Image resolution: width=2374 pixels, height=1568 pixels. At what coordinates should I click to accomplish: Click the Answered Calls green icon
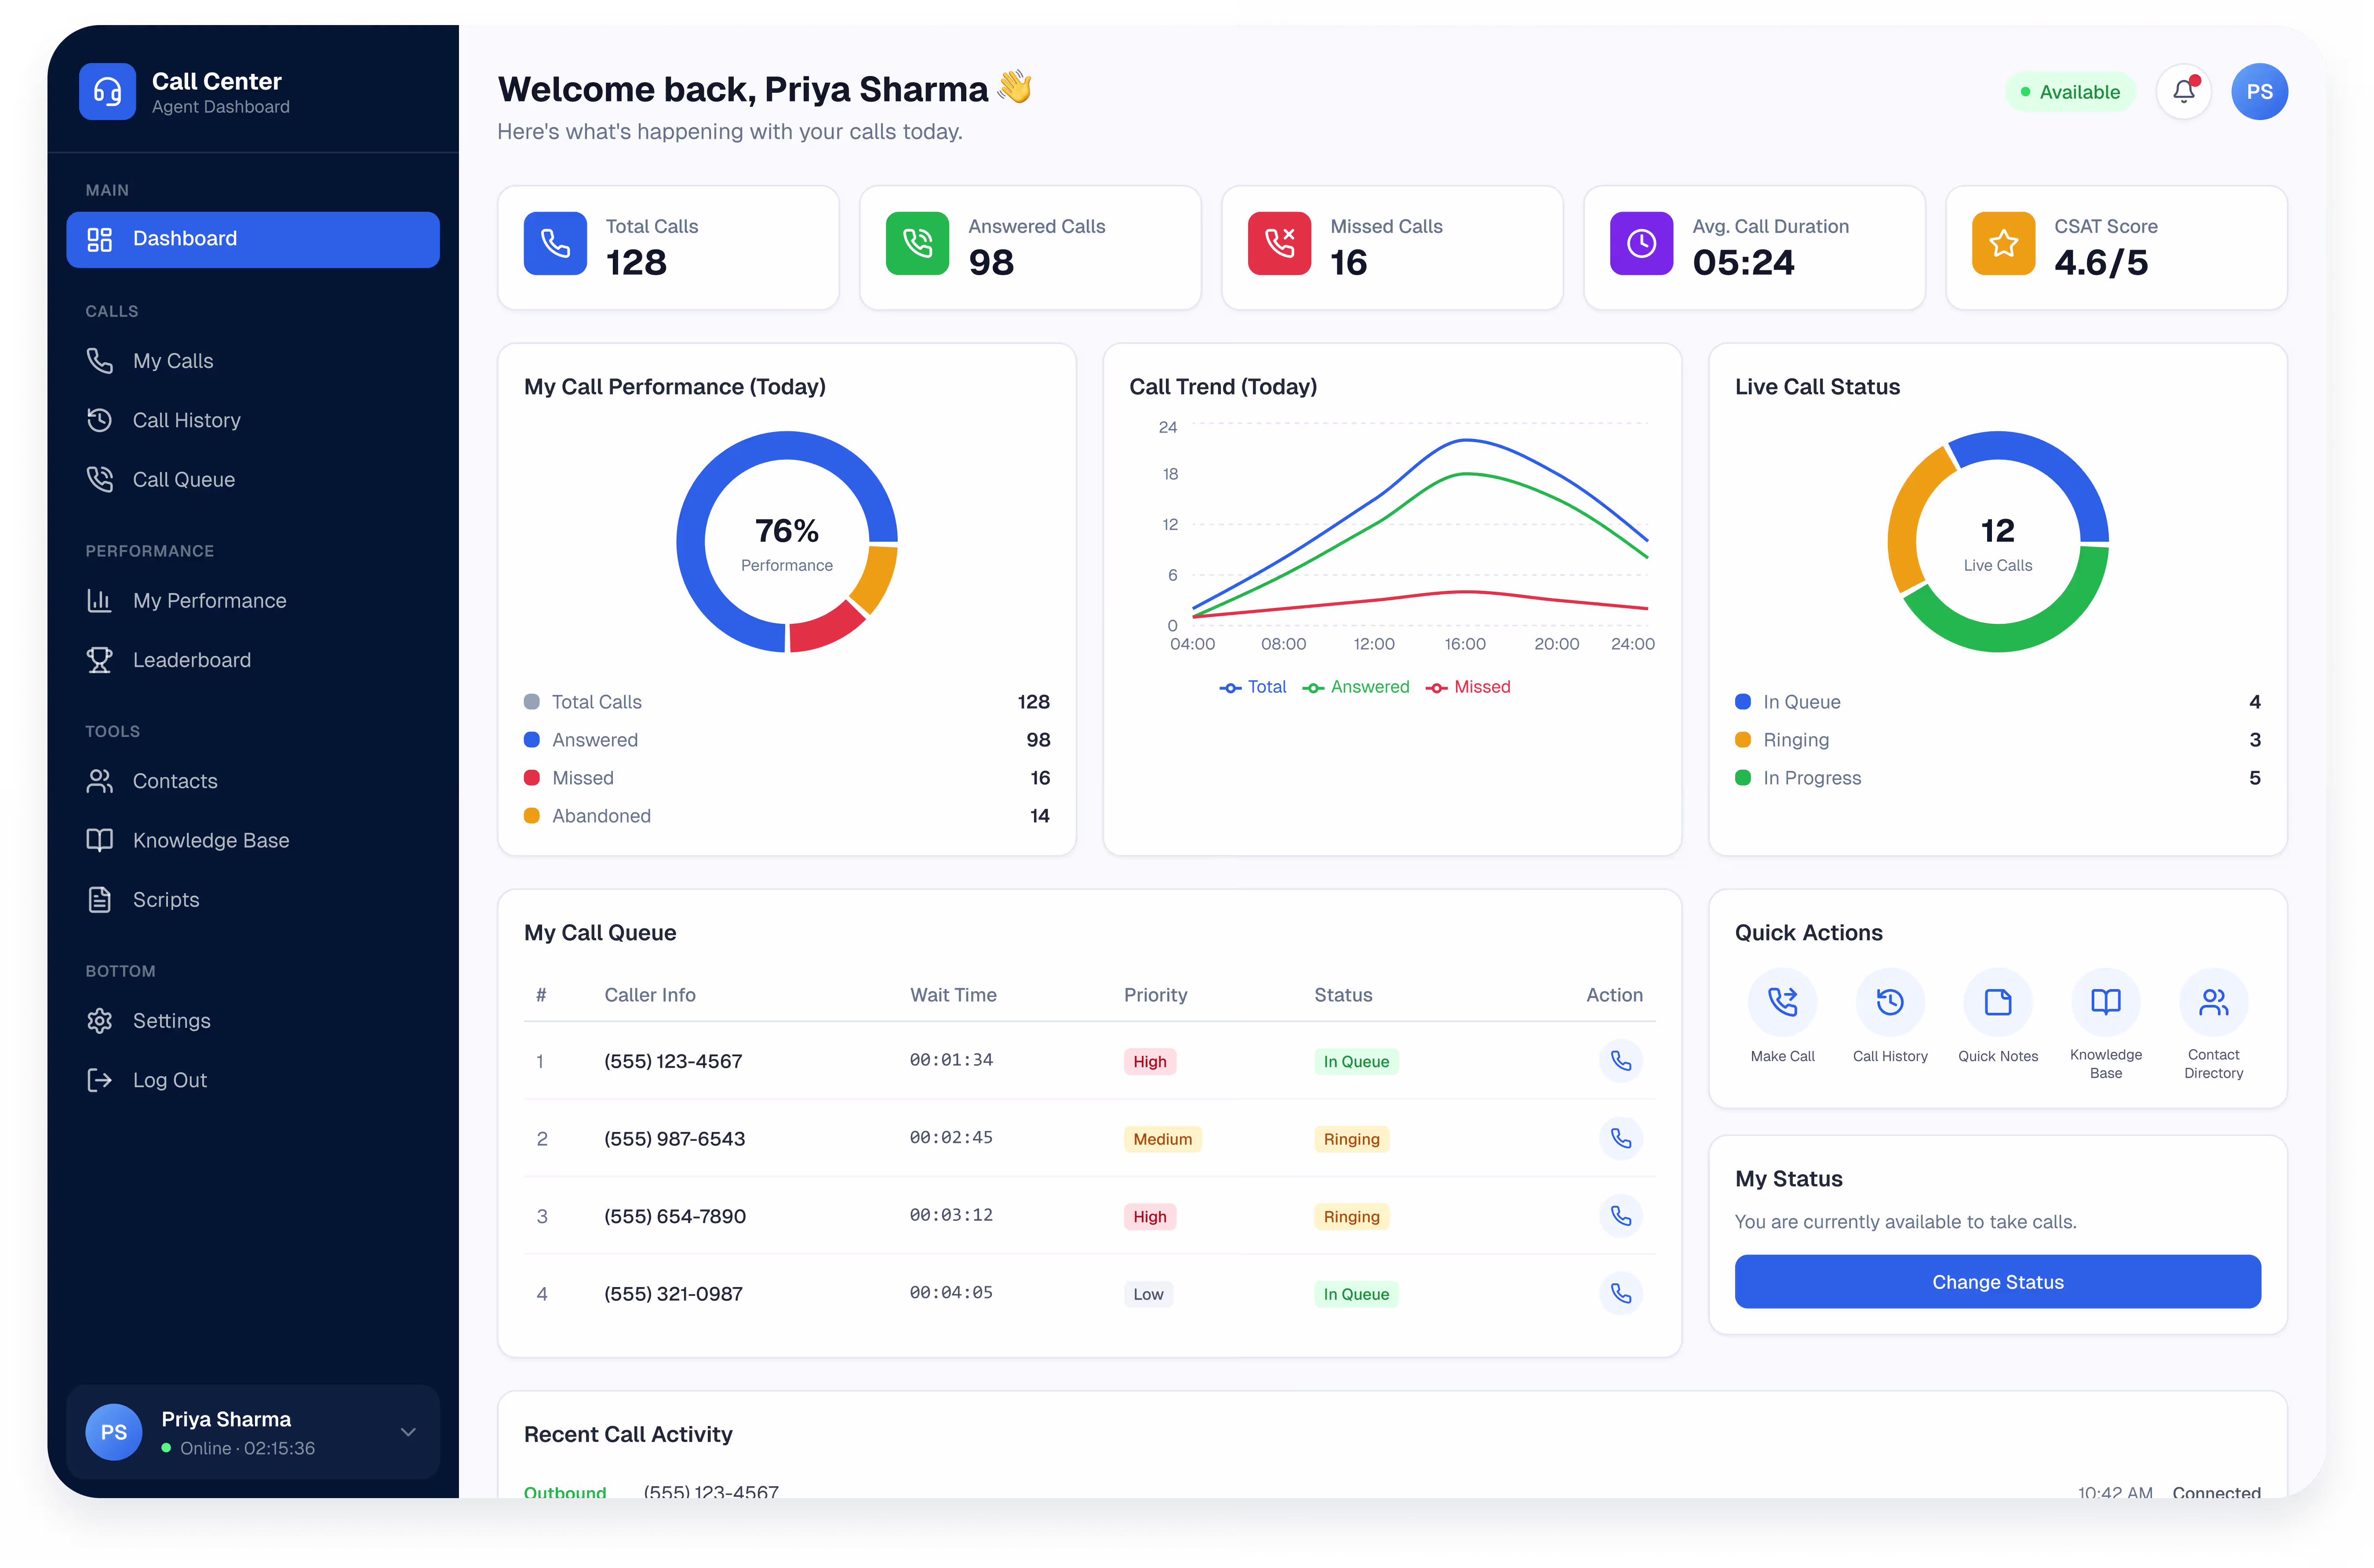click(x=917, y=243)
